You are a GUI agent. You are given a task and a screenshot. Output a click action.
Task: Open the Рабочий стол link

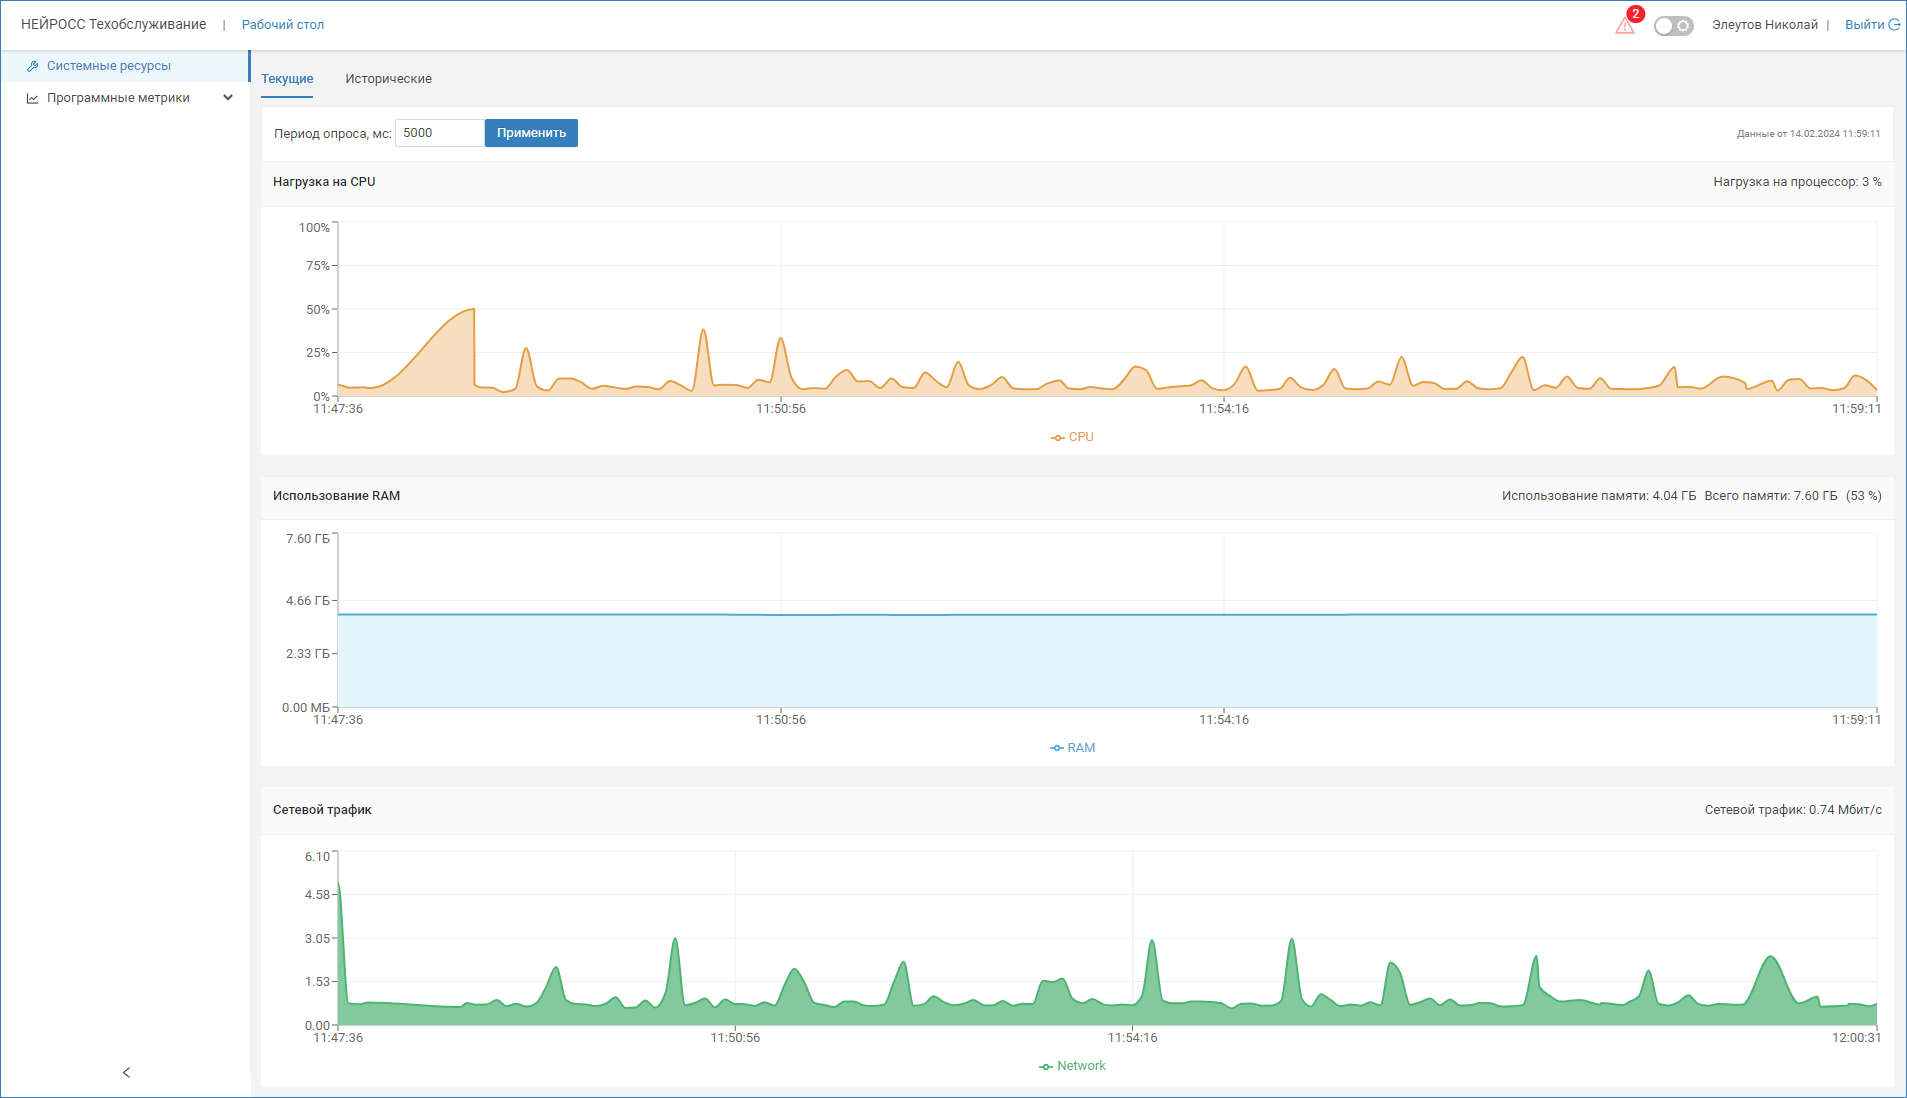click(283, 25)
